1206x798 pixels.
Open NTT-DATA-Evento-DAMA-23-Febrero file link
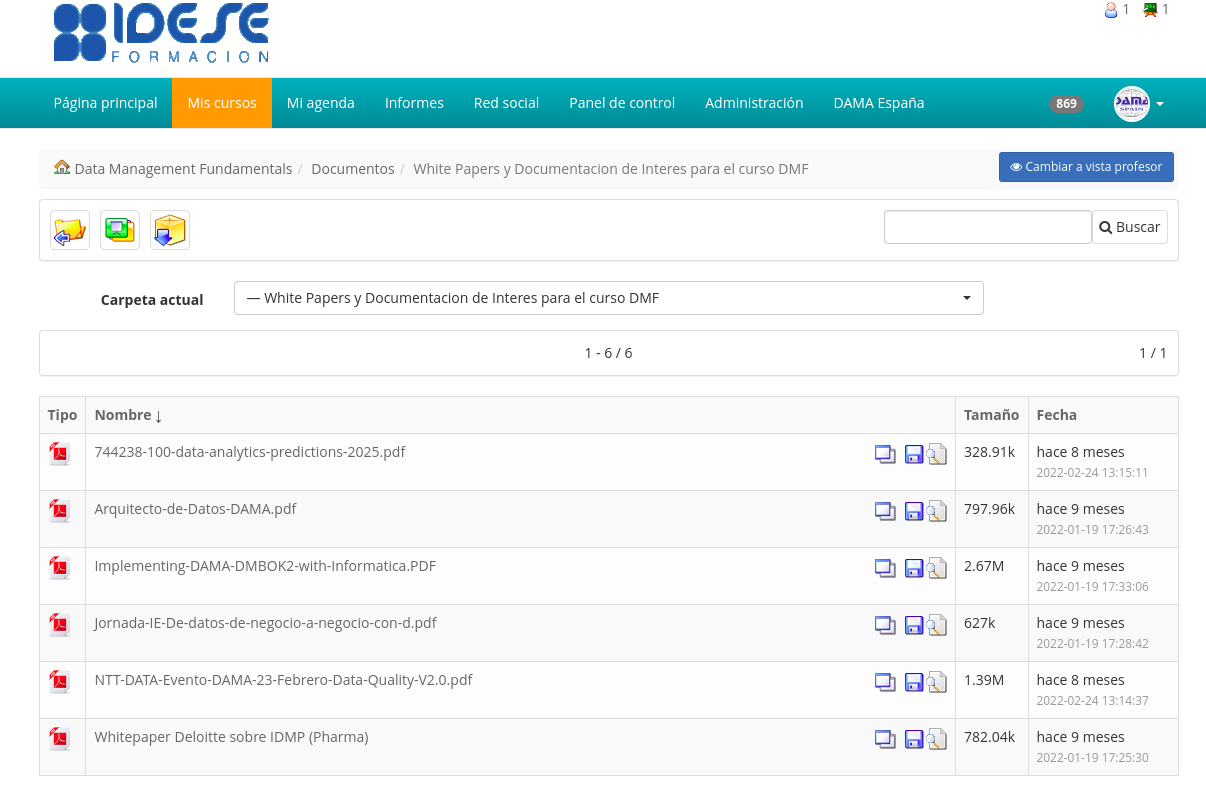283,680
